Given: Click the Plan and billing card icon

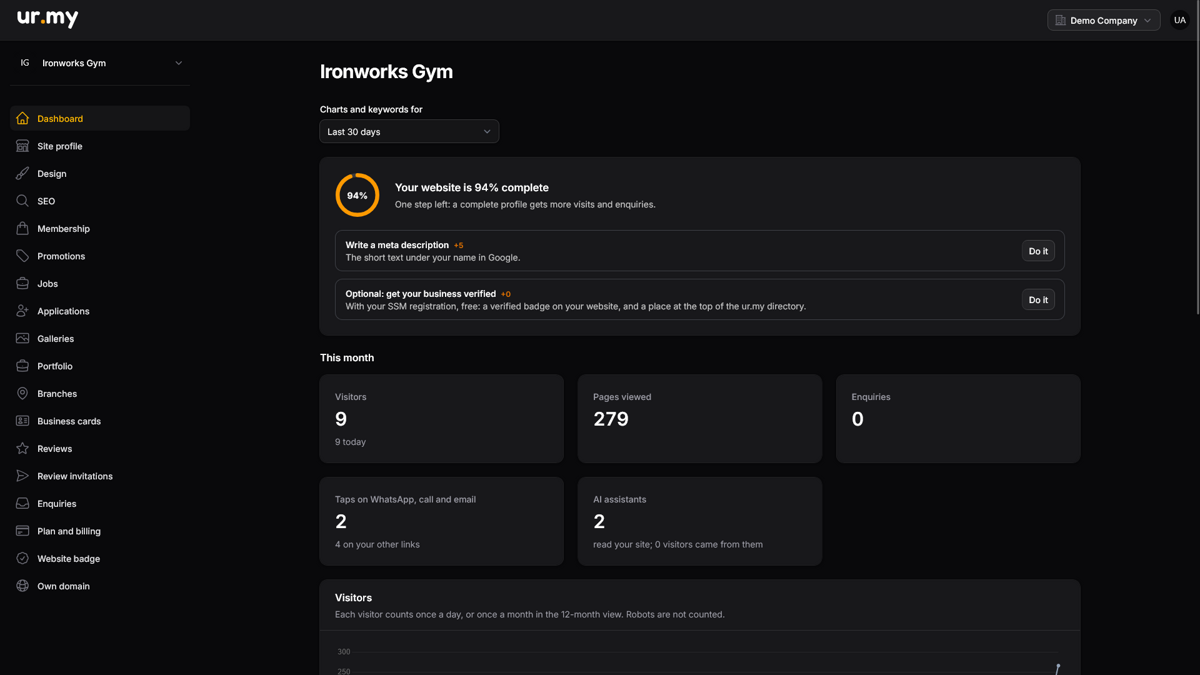Looking at the screenshot, I should coord(22,531).
